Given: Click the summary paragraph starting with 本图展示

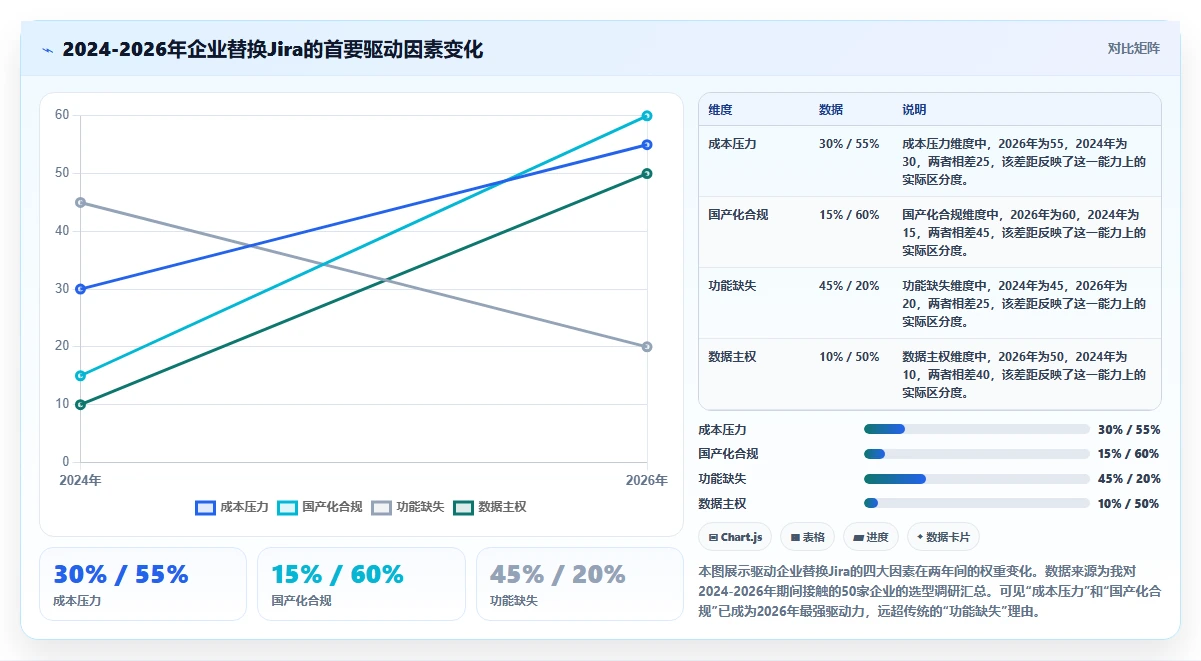Looking at the screenshot, I should tap(930, 591).
